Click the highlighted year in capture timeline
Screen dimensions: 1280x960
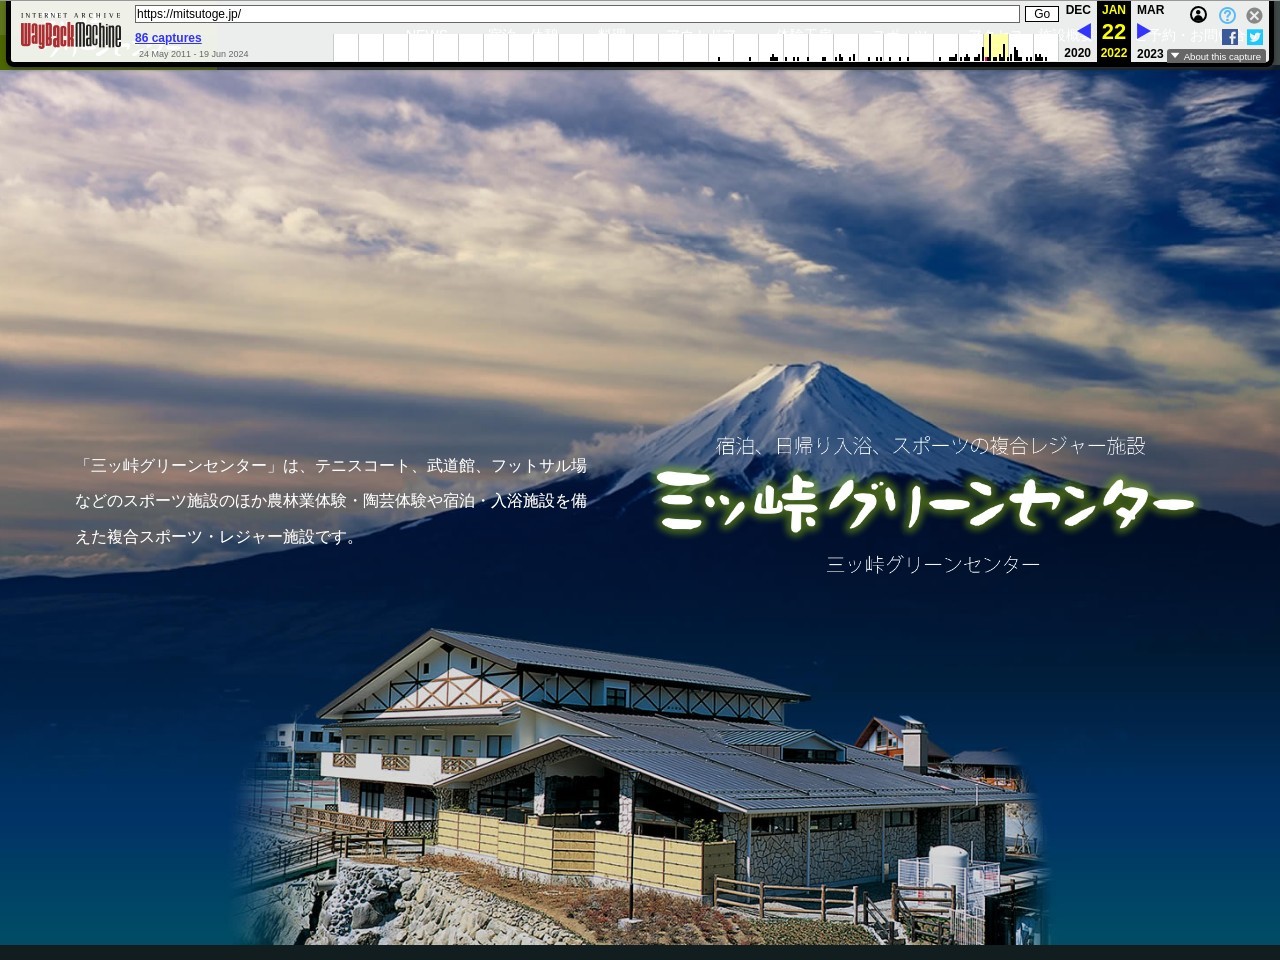pyautogui.click(x=996, y=47)
